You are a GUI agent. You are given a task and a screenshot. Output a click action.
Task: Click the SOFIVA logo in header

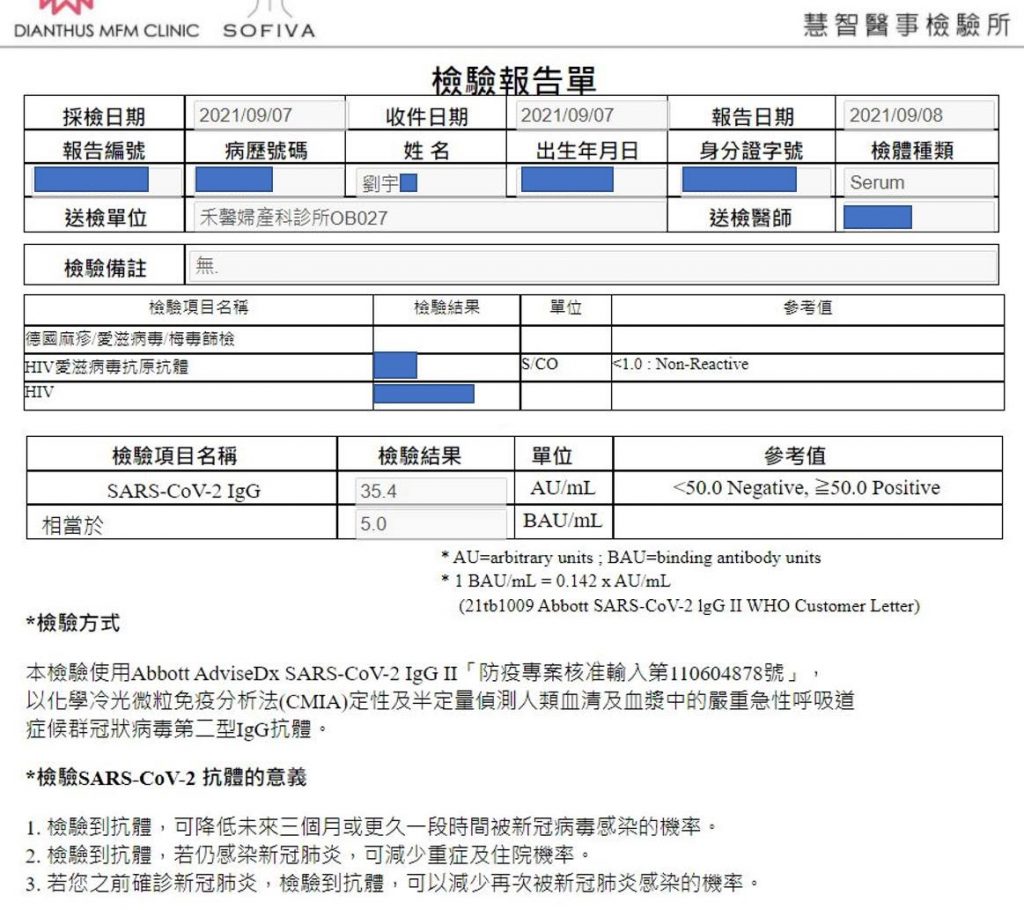[x=269, y=20]
